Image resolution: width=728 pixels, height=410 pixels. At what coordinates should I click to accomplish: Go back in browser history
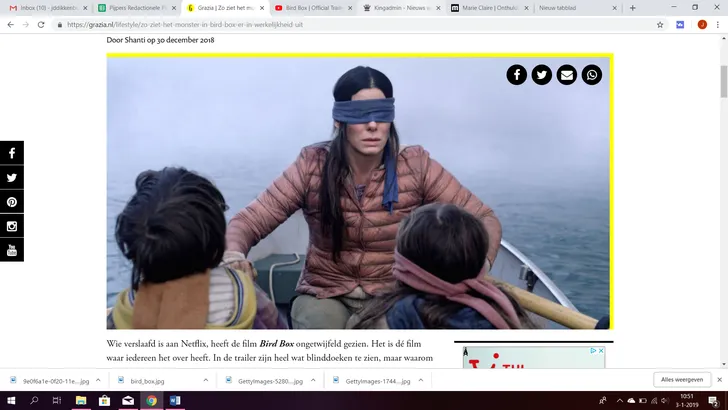click(x=10, y=25)
